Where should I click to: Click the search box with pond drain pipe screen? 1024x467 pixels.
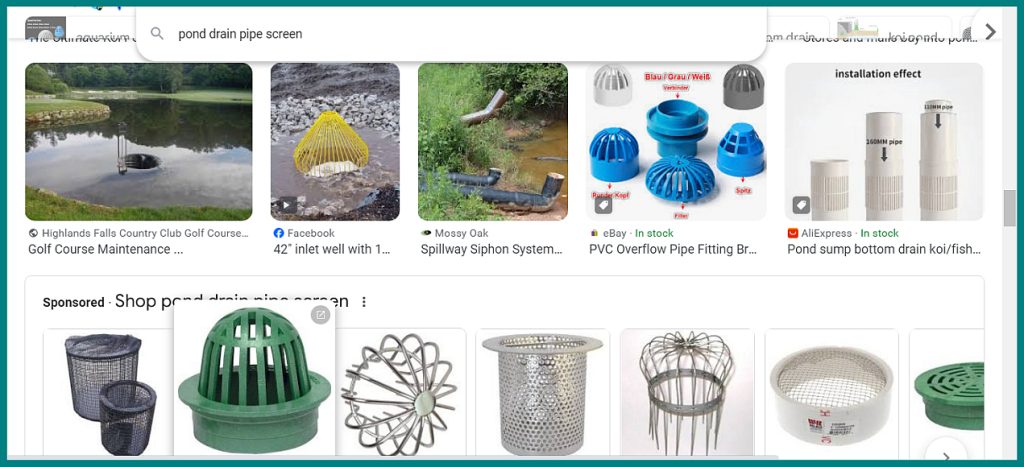(451, 33)
